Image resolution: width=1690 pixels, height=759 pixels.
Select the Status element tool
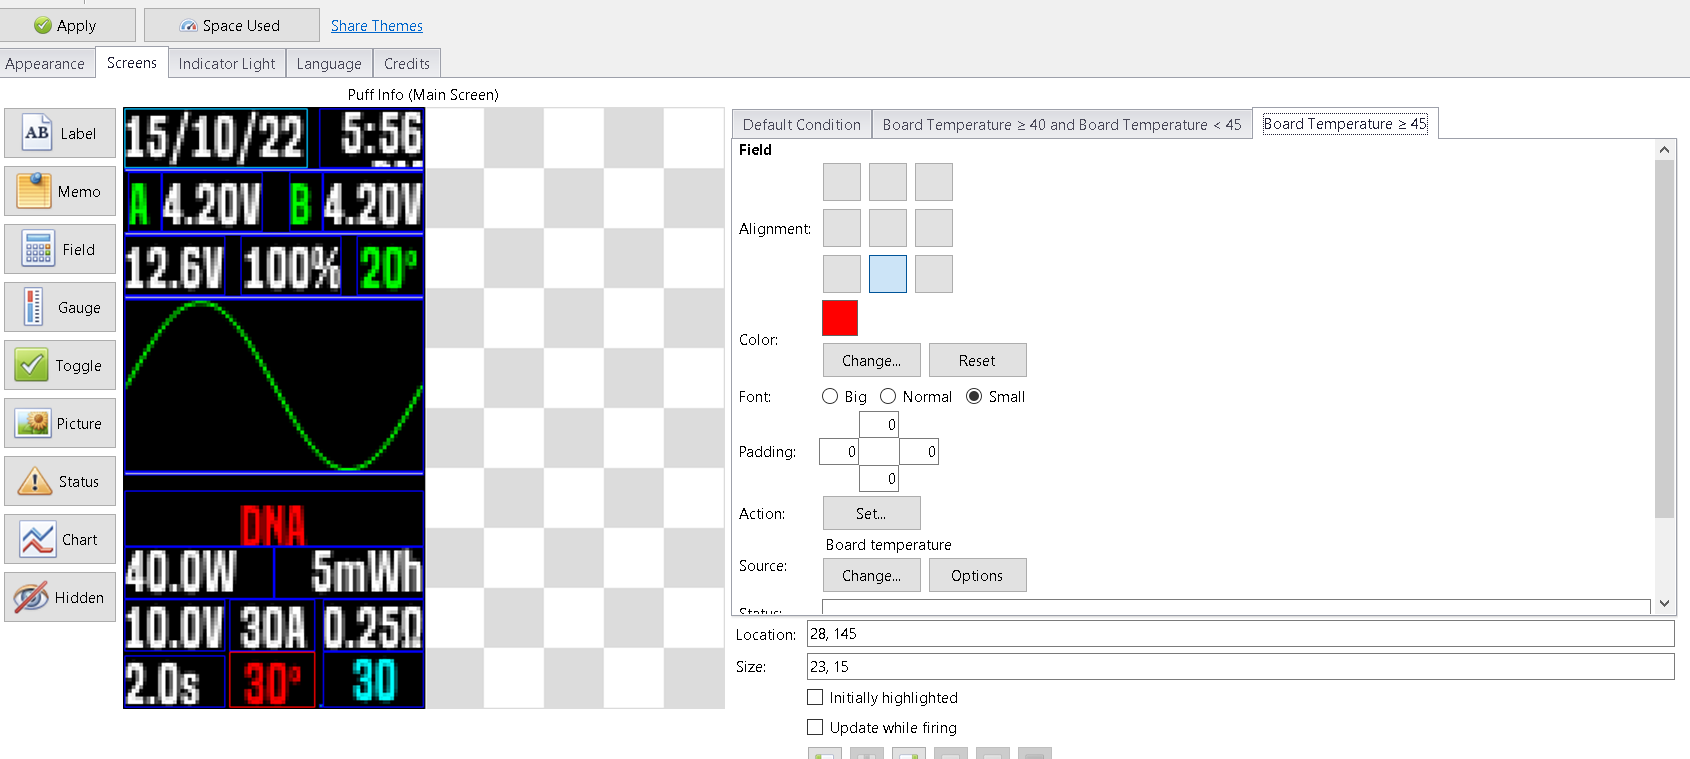[60, 482]
